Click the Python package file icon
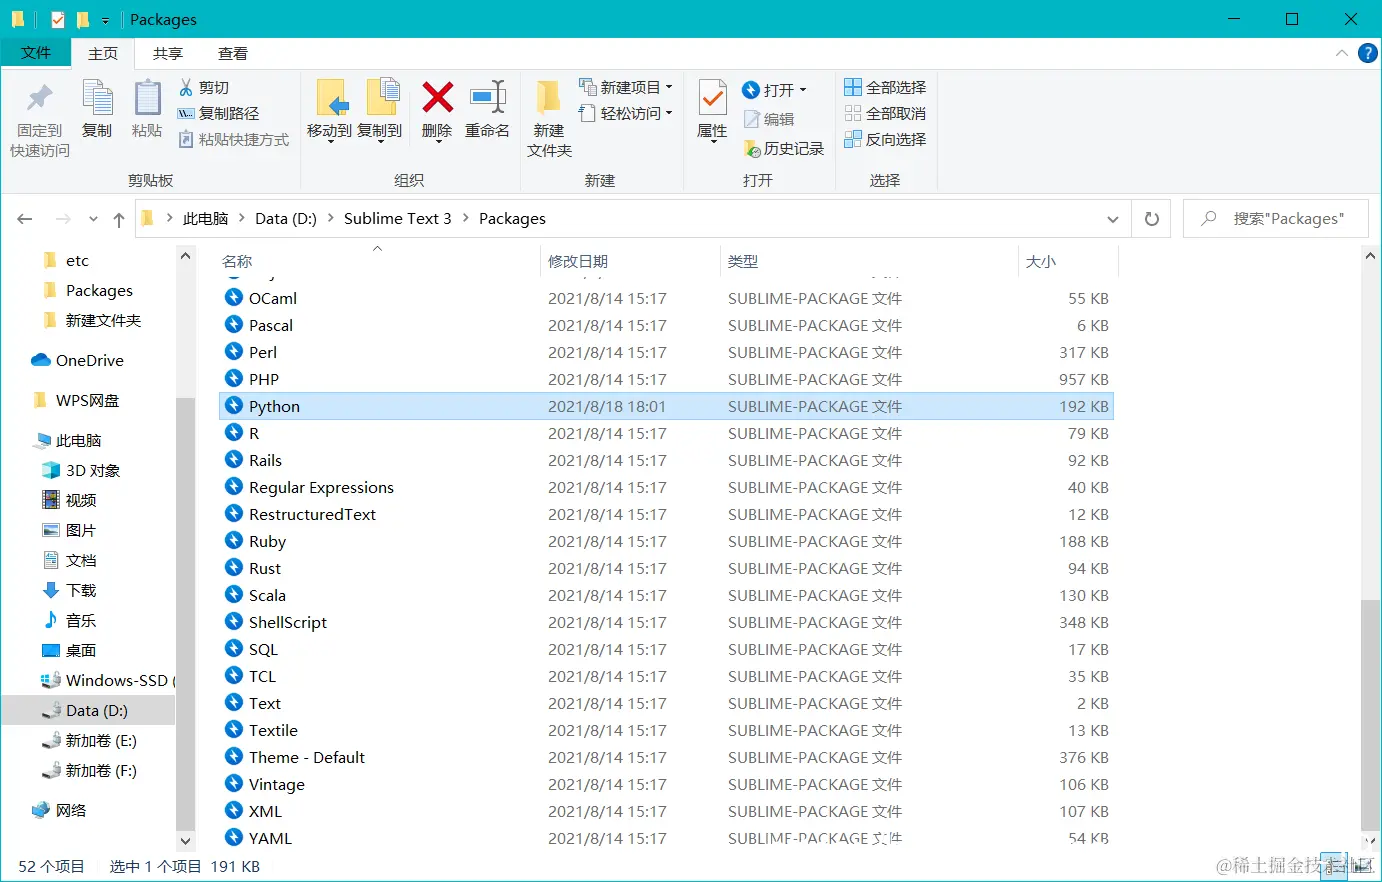The height and width of the screenshot is (882, 1382). tap(233, 406)
